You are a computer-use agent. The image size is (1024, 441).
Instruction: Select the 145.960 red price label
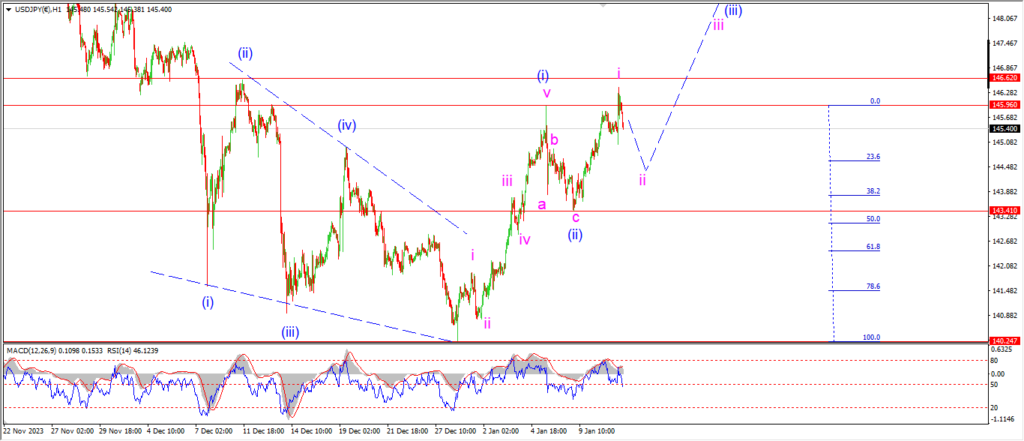1004,104
